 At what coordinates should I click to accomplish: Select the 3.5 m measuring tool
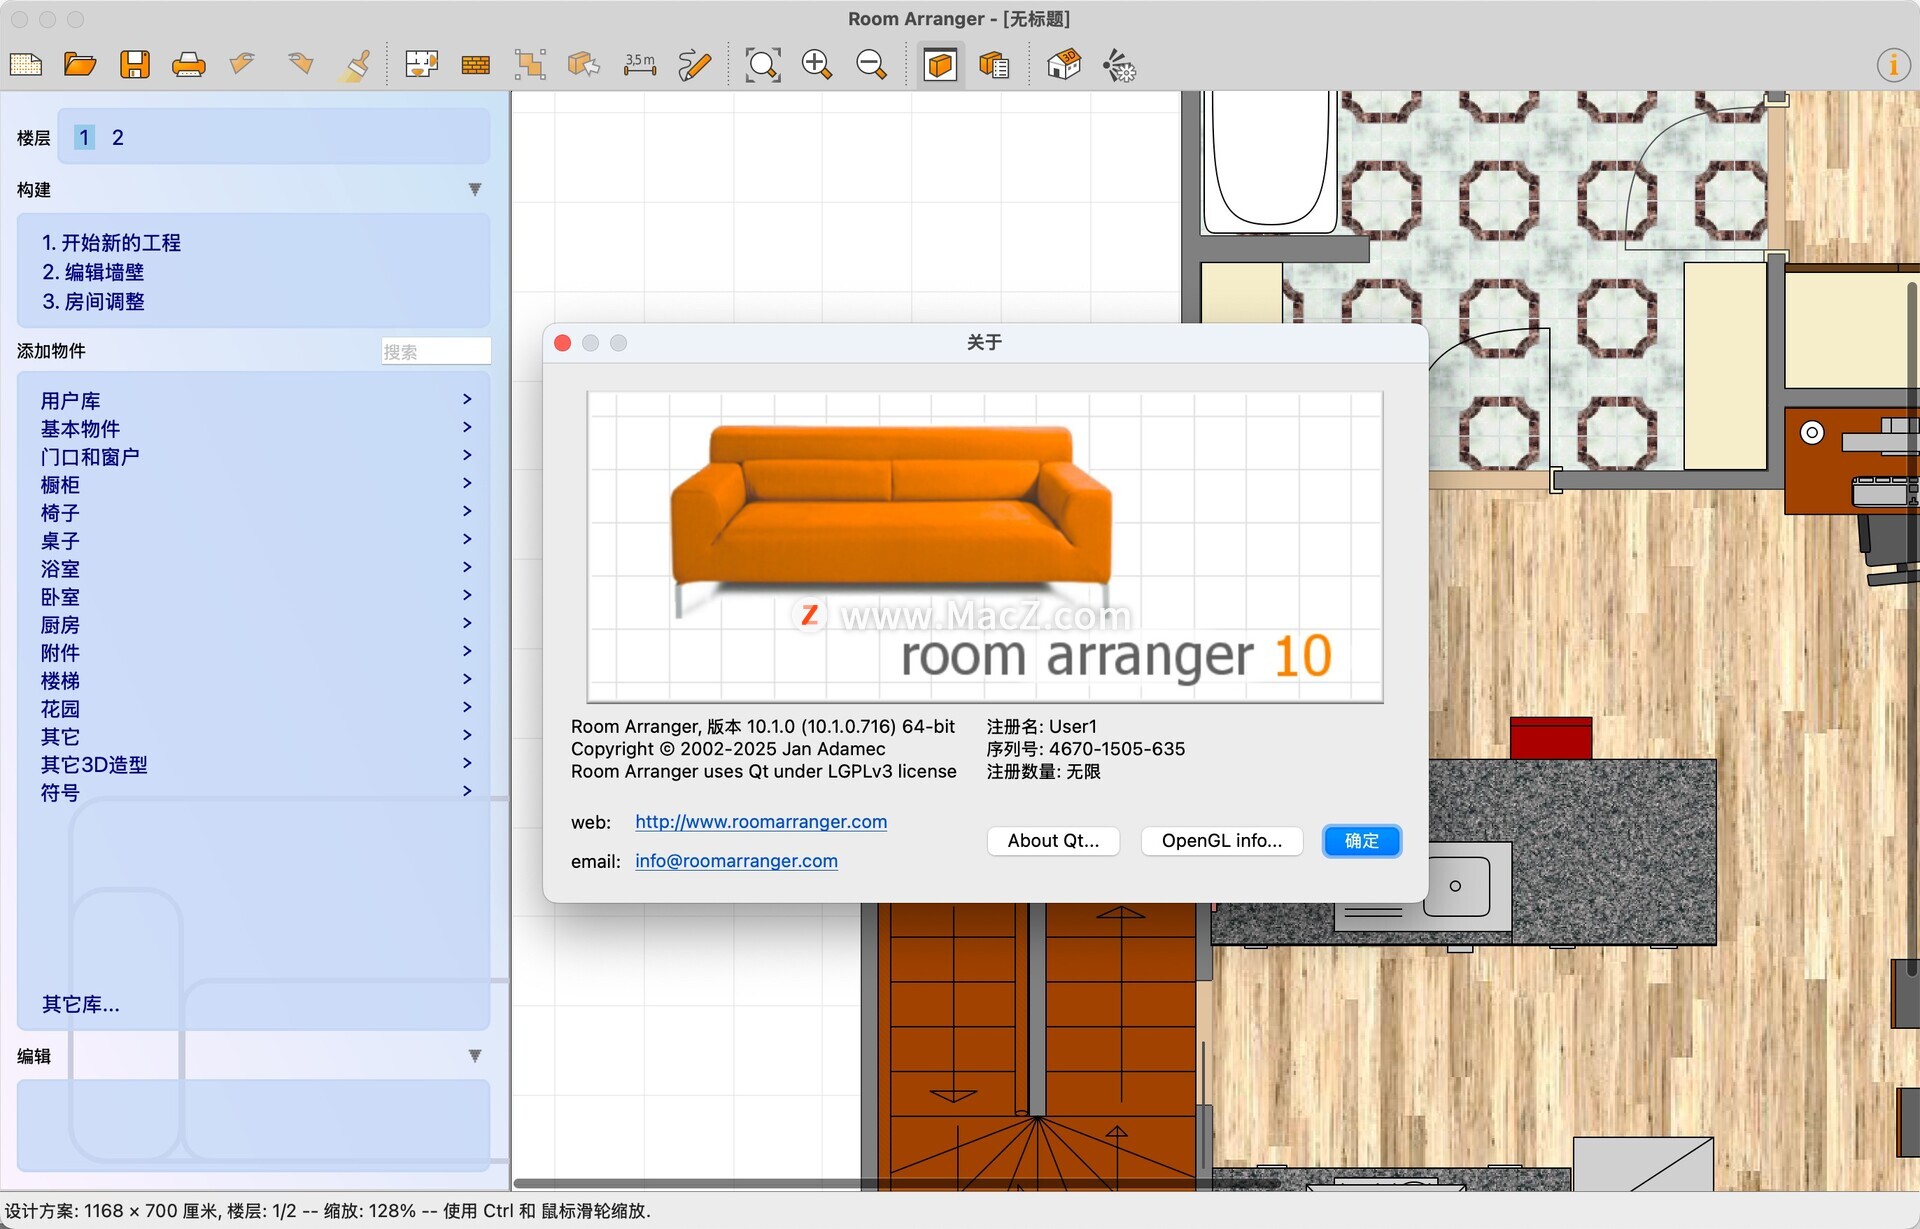640,65
